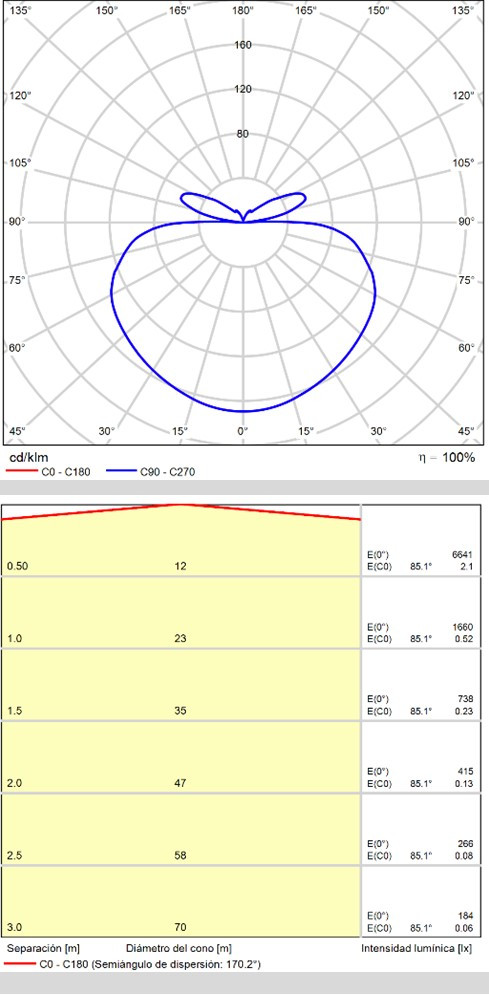The width and height of the screenshot is (489, 995).
Task: Select the radial scale value 80
Action: 243,133
